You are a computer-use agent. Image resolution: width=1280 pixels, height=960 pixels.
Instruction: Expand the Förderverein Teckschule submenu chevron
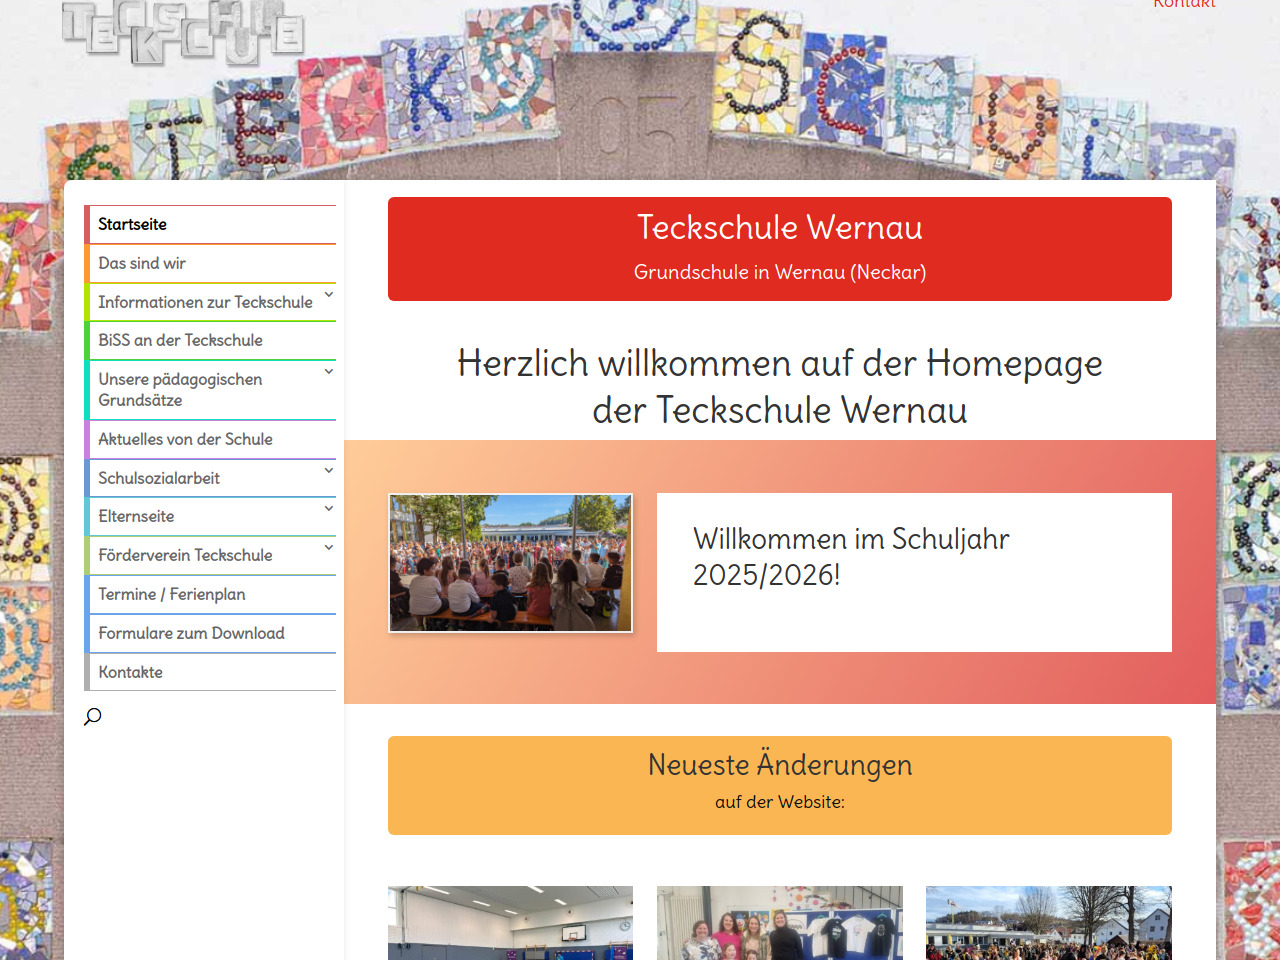click(x=328, y=548)
